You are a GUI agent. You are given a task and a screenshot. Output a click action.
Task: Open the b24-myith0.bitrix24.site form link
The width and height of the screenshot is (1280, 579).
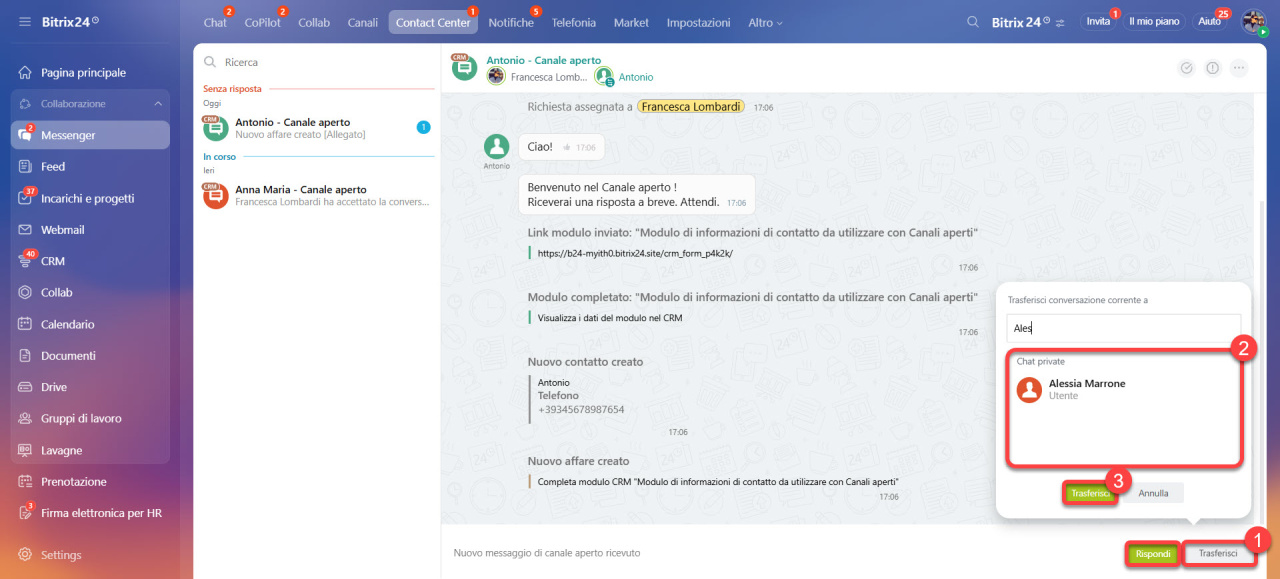pyautogui.click(x=635, y=253)
